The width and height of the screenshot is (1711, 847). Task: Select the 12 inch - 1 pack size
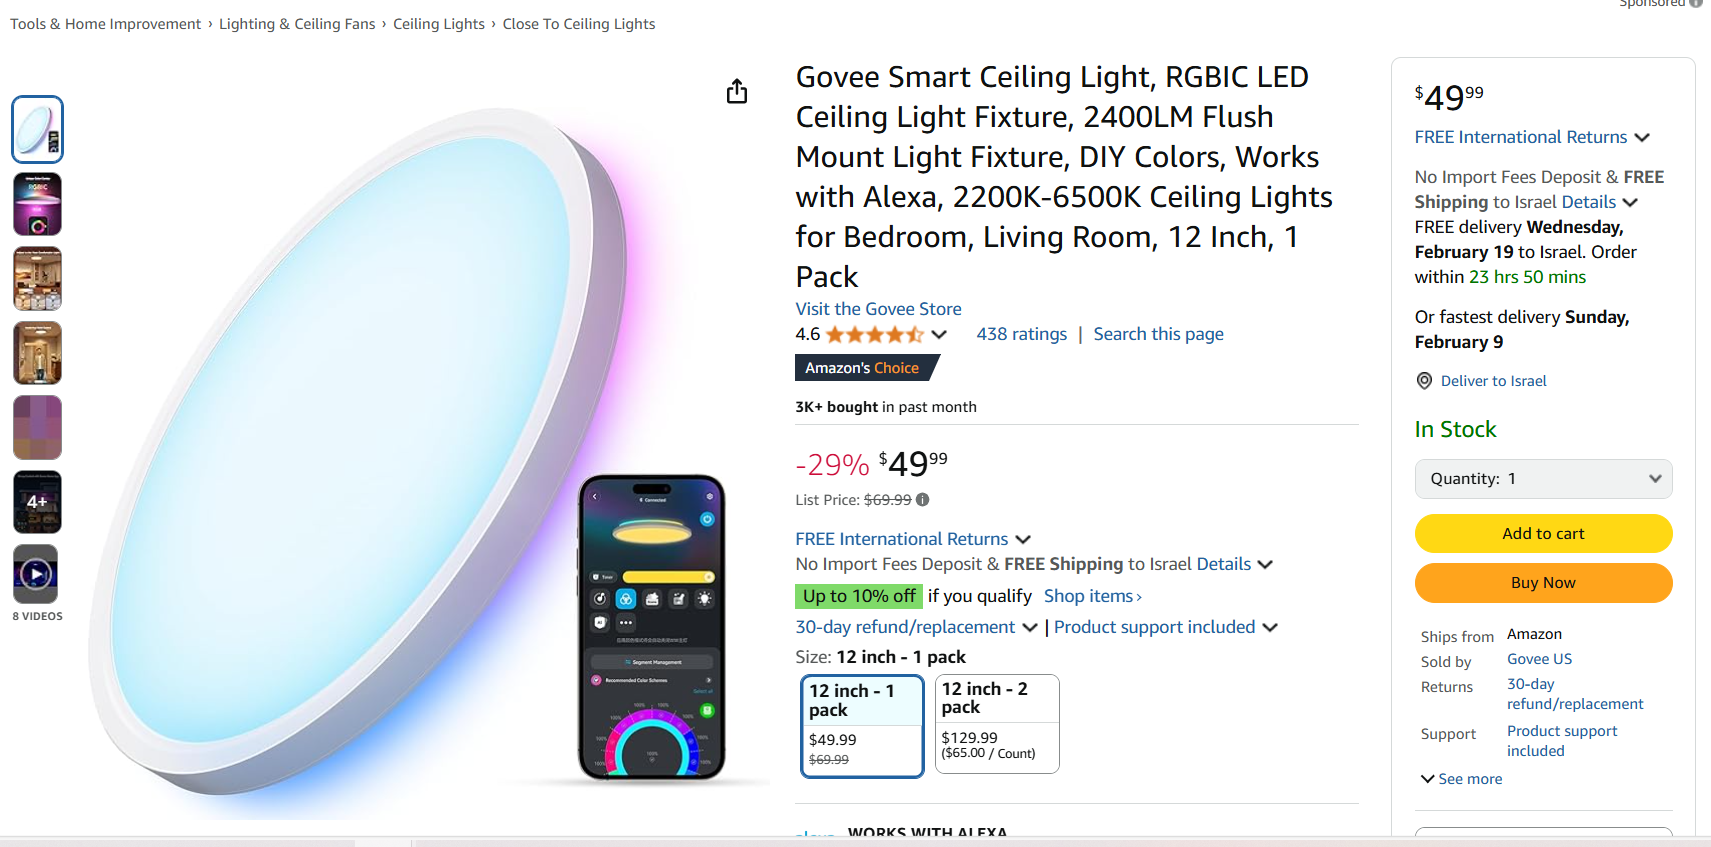coord(861,725)
